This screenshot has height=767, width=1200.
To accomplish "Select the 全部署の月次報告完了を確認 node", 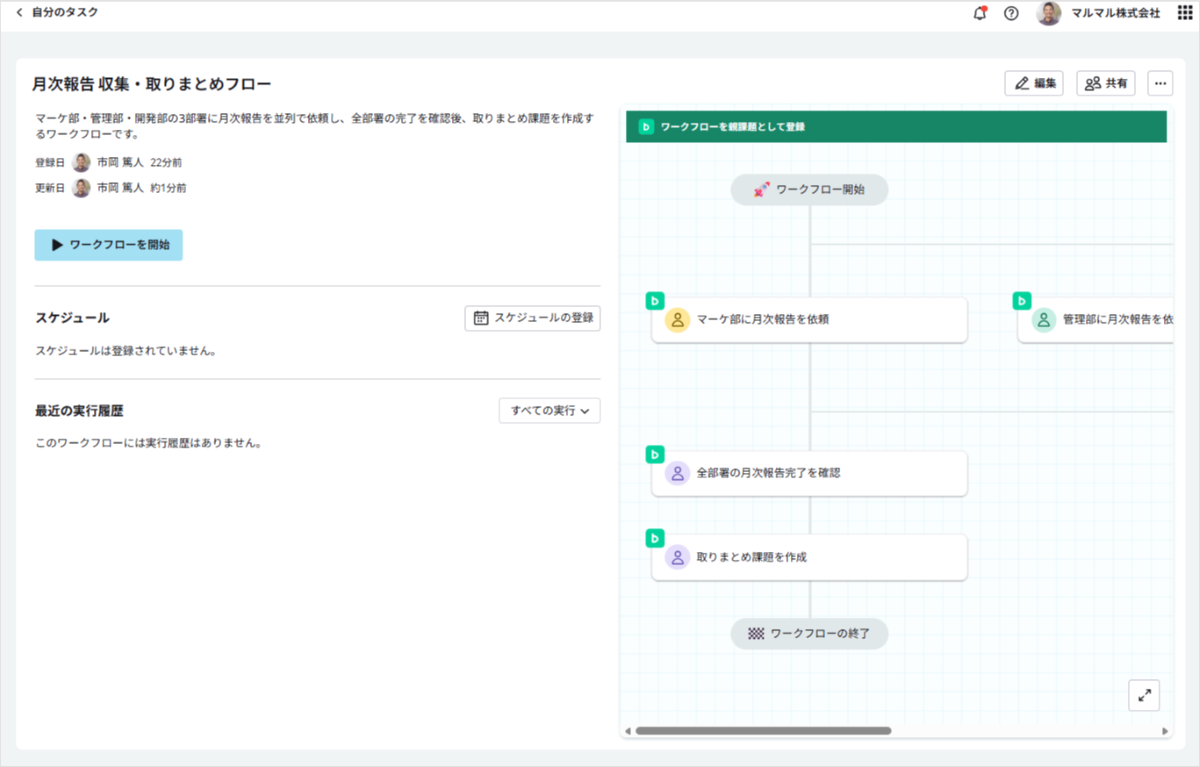I will (809, 473).
